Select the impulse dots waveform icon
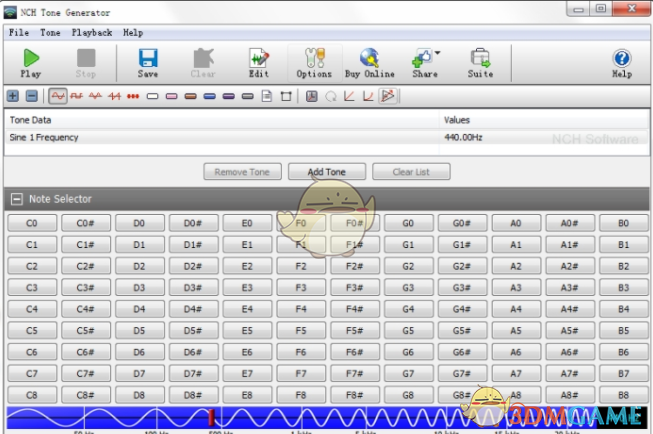 [x=133, y=96]
